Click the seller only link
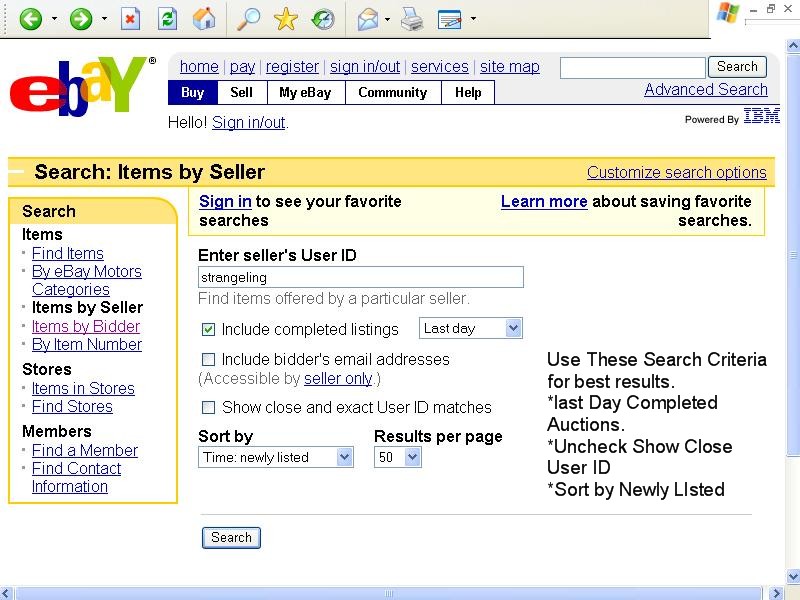Image resolution: width=800 pixels, height=600 pixels. (x=338, y=379)
